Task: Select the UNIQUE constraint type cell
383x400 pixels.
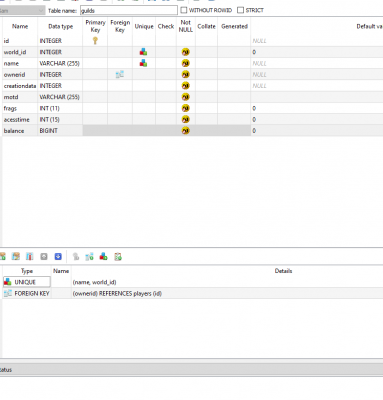Action: point(27,282)
